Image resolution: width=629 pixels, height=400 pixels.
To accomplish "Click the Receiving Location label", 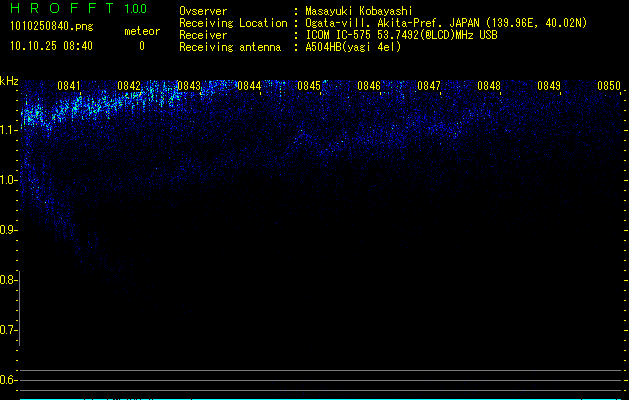I will click(233, 23).
